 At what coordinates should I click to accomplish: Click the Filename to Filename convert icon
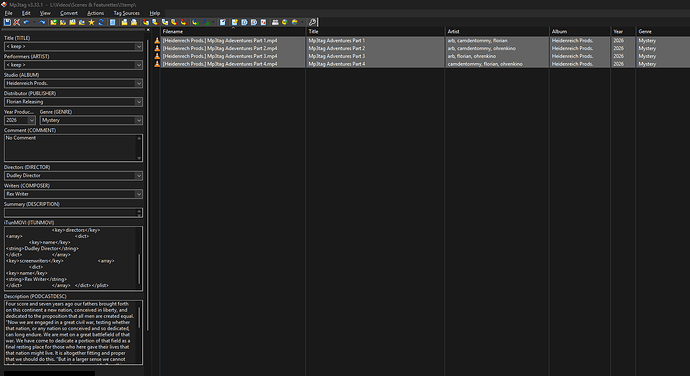pos(165,22)
